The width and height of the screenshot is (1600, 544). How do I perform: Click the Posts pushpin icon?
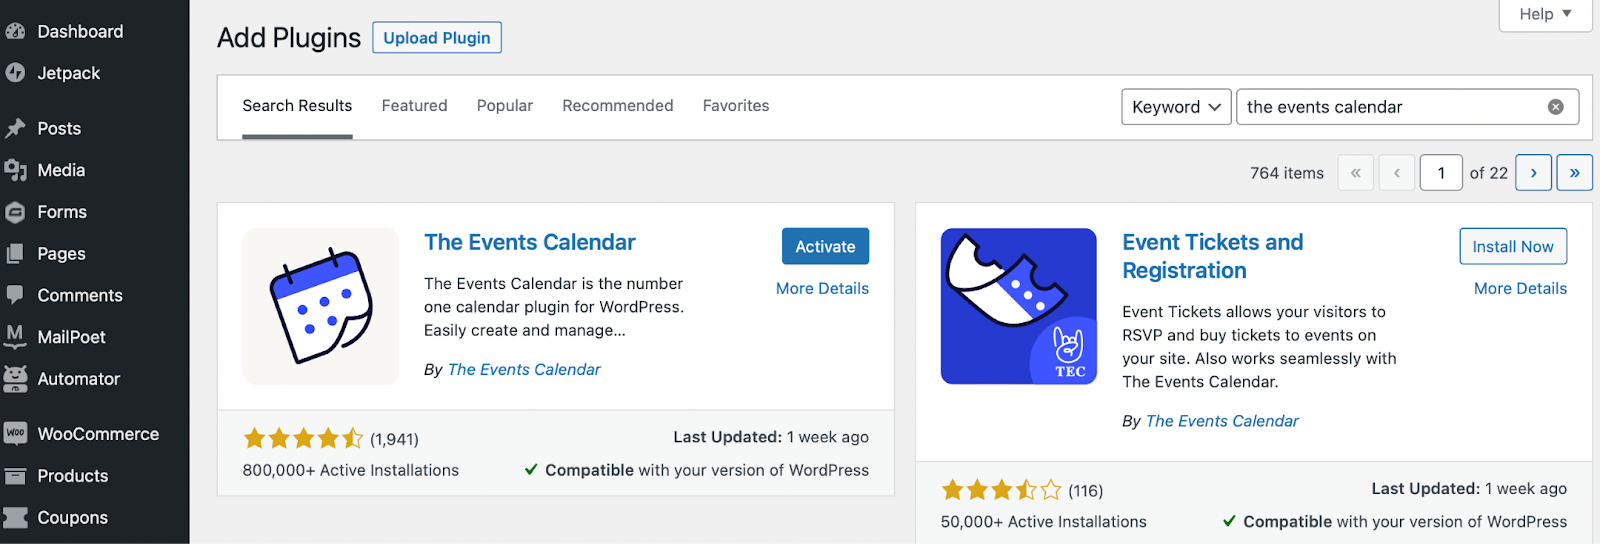(15, 129)
